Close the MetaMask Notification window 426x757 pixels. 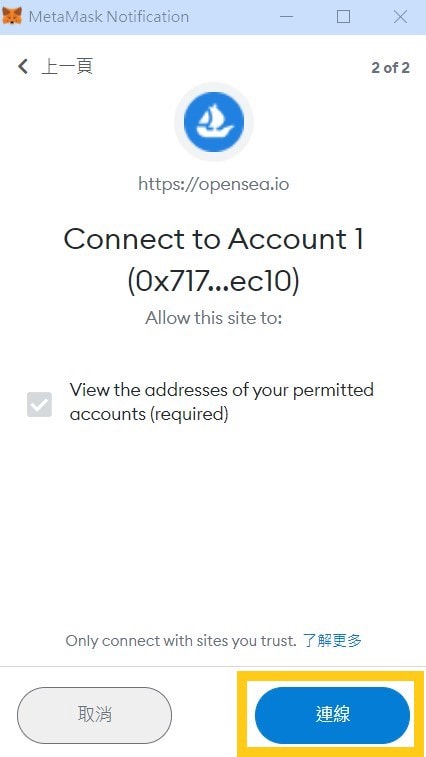pos(400,17)
